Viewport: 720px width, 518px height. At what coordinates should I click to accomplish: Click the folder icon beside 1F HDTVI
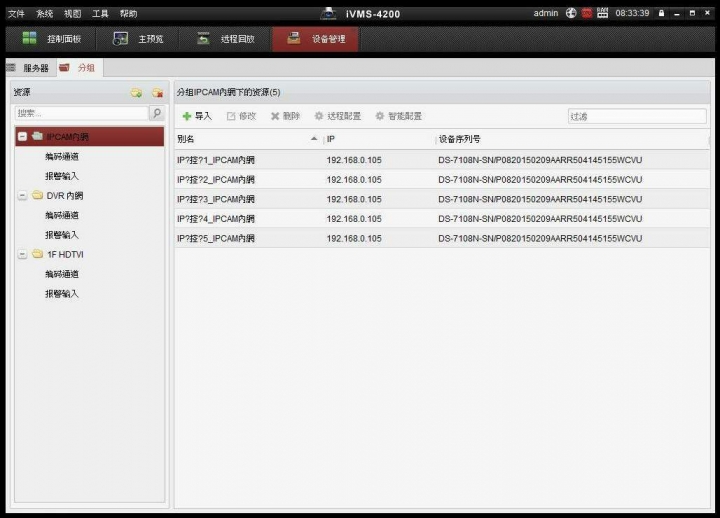tap(38, 254)
